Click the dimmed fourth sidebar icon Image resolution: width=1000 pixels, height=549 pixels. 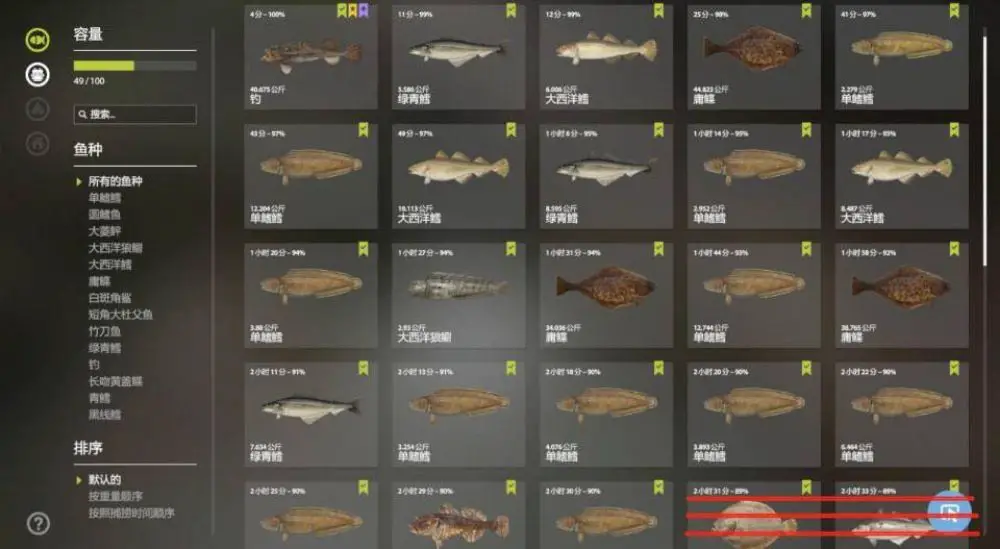coord(38,143)
